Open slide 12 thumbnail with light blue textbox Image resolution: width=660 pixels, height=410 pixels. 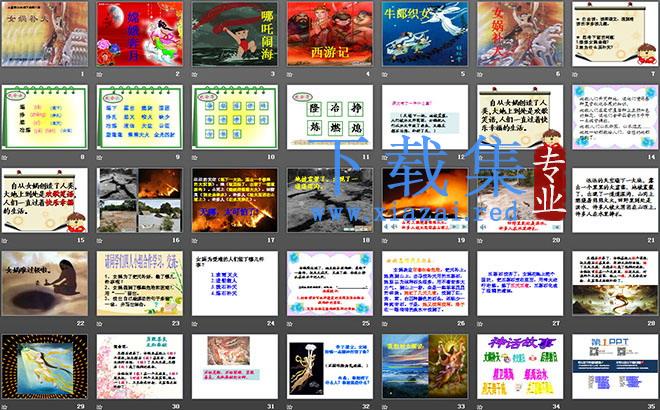pos(425,117)
